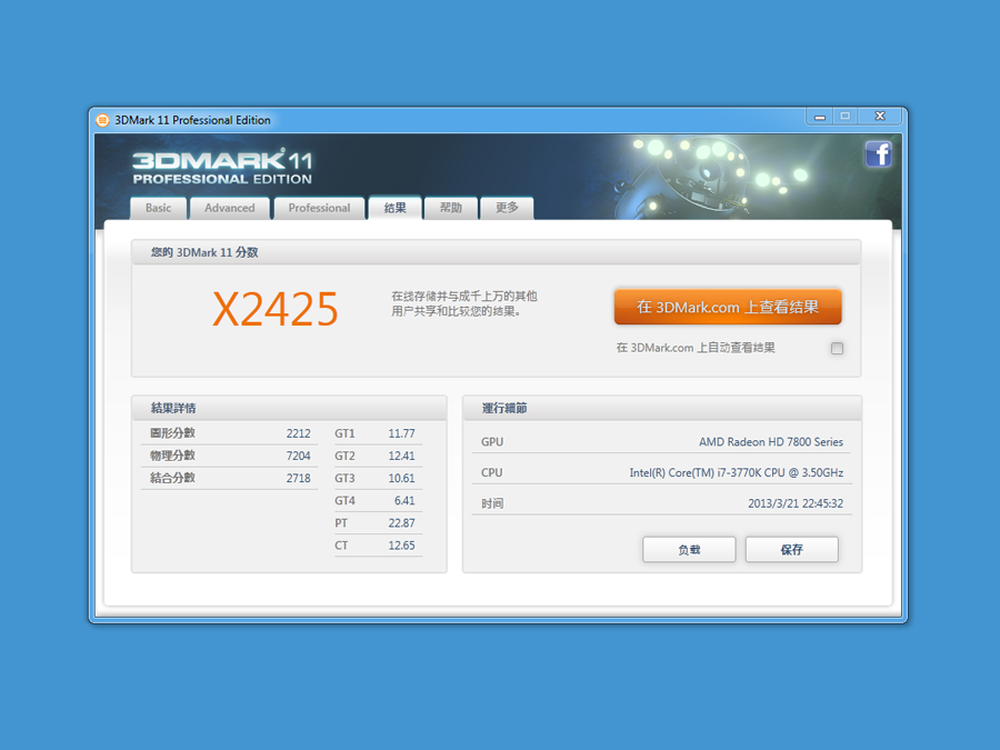Close the 3DMark 11 window
The height and width of the screenshot is (750, 1000).
point(879,117)
